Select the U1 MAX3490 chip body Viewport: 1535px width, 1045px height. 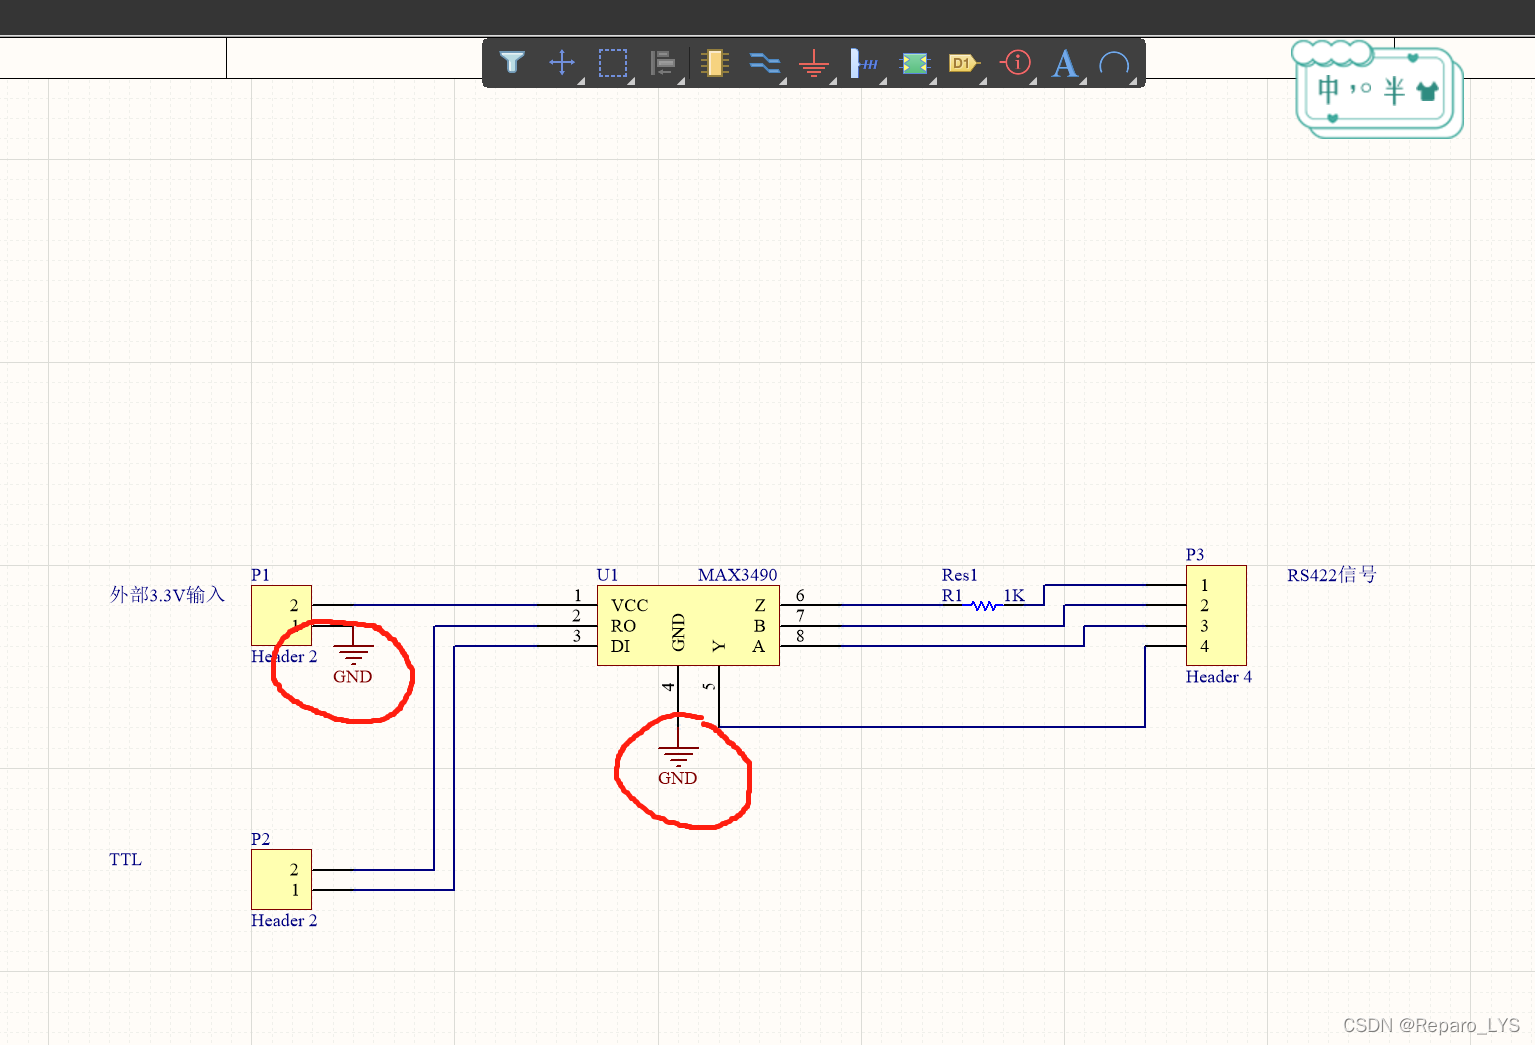pyautogui.click(x=687, y=625)
